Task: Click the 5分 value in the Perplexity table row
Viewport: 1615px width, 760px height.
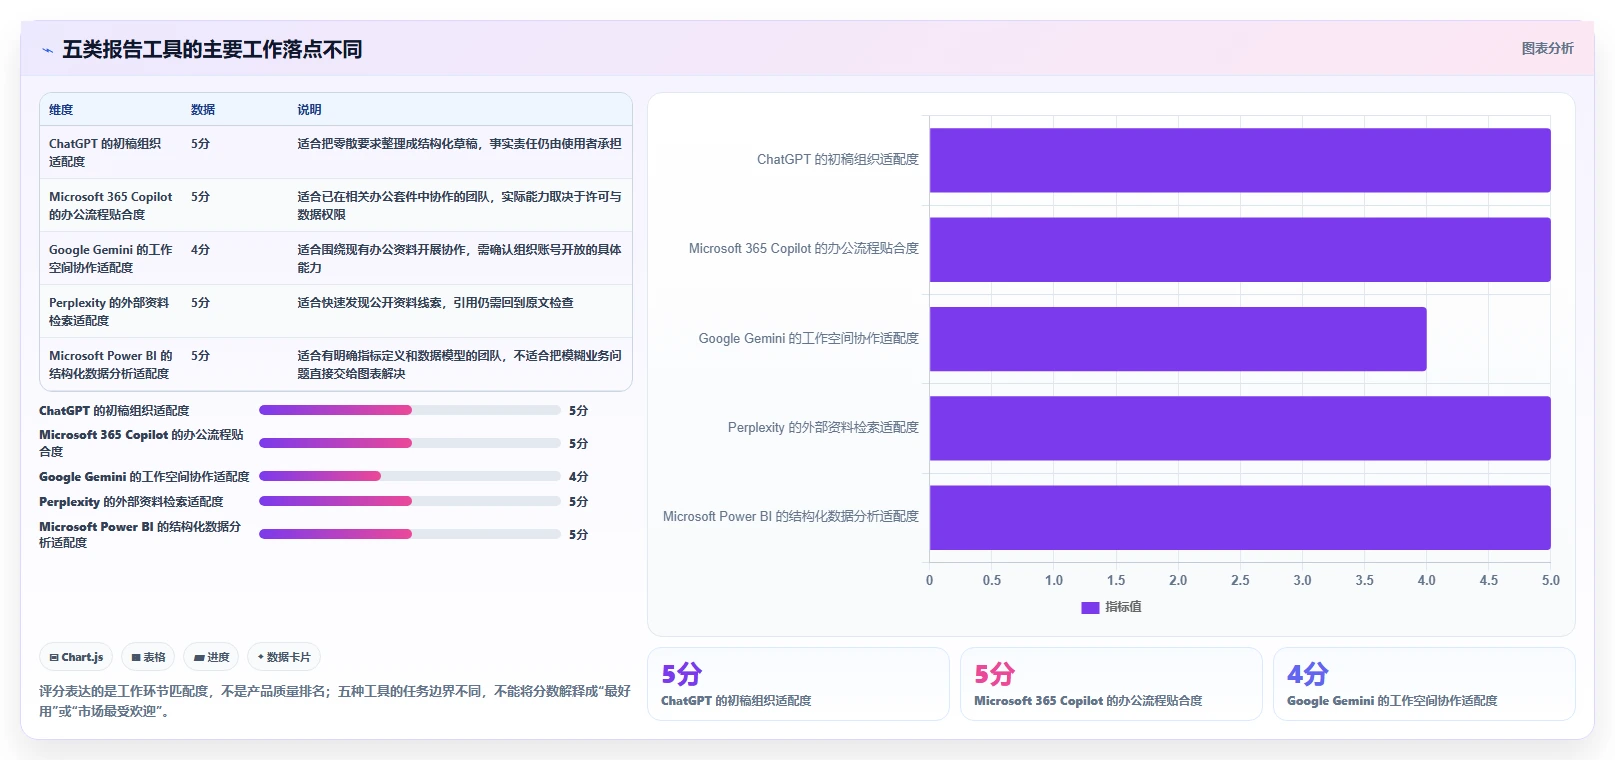Action: point(200,303)
